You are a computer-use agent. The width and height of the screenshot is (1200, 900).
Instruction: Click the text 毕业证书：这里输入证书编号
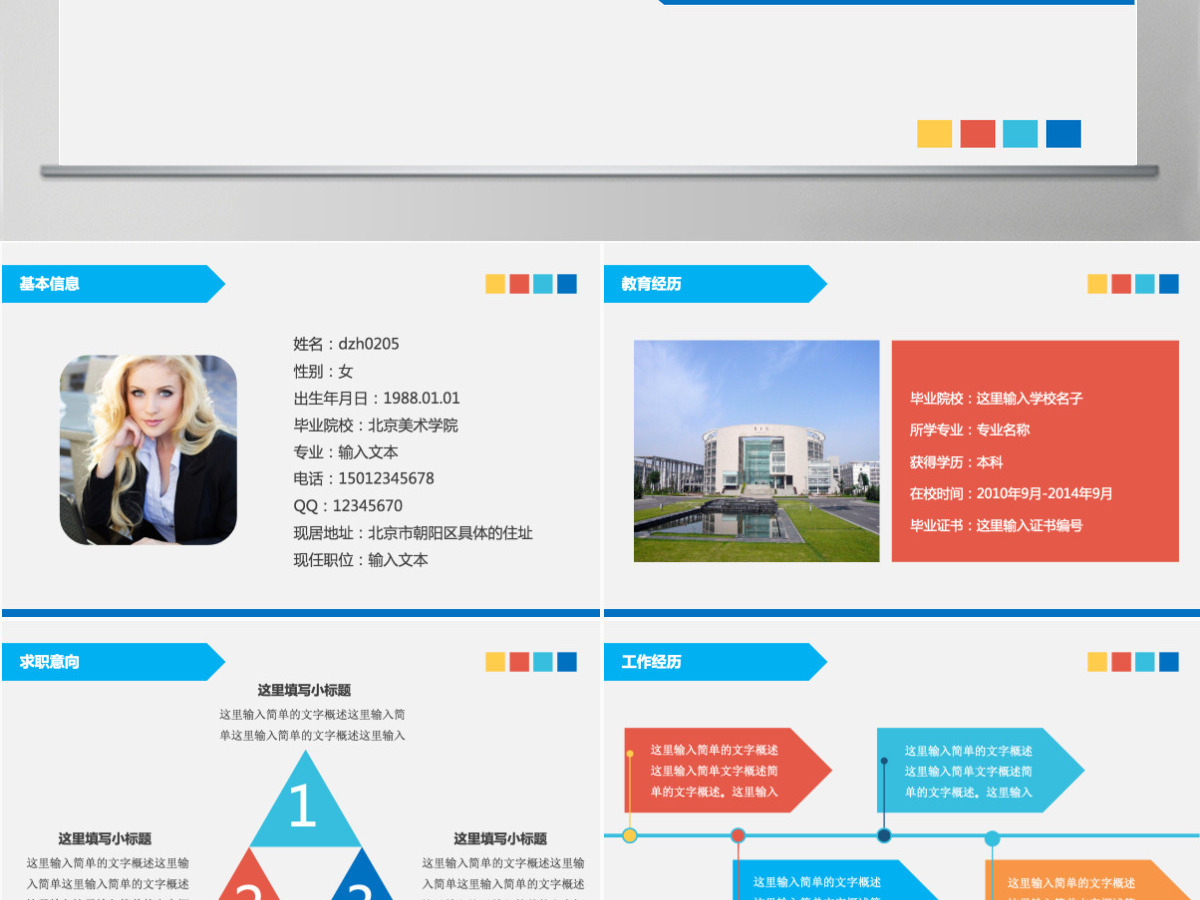coord(996,525)
